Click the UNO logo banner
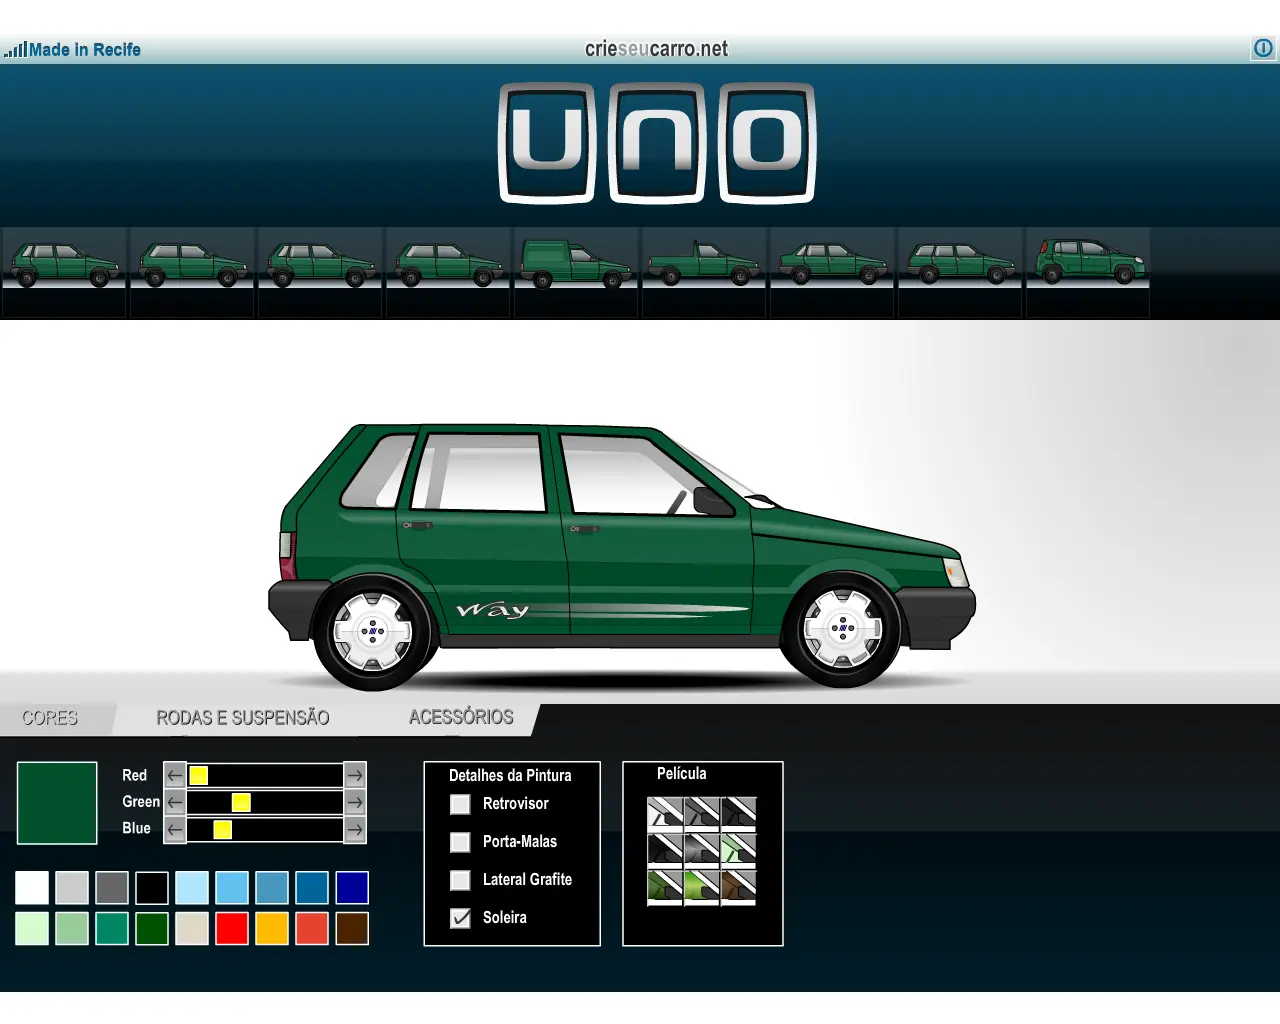 [x=657, y=143]
